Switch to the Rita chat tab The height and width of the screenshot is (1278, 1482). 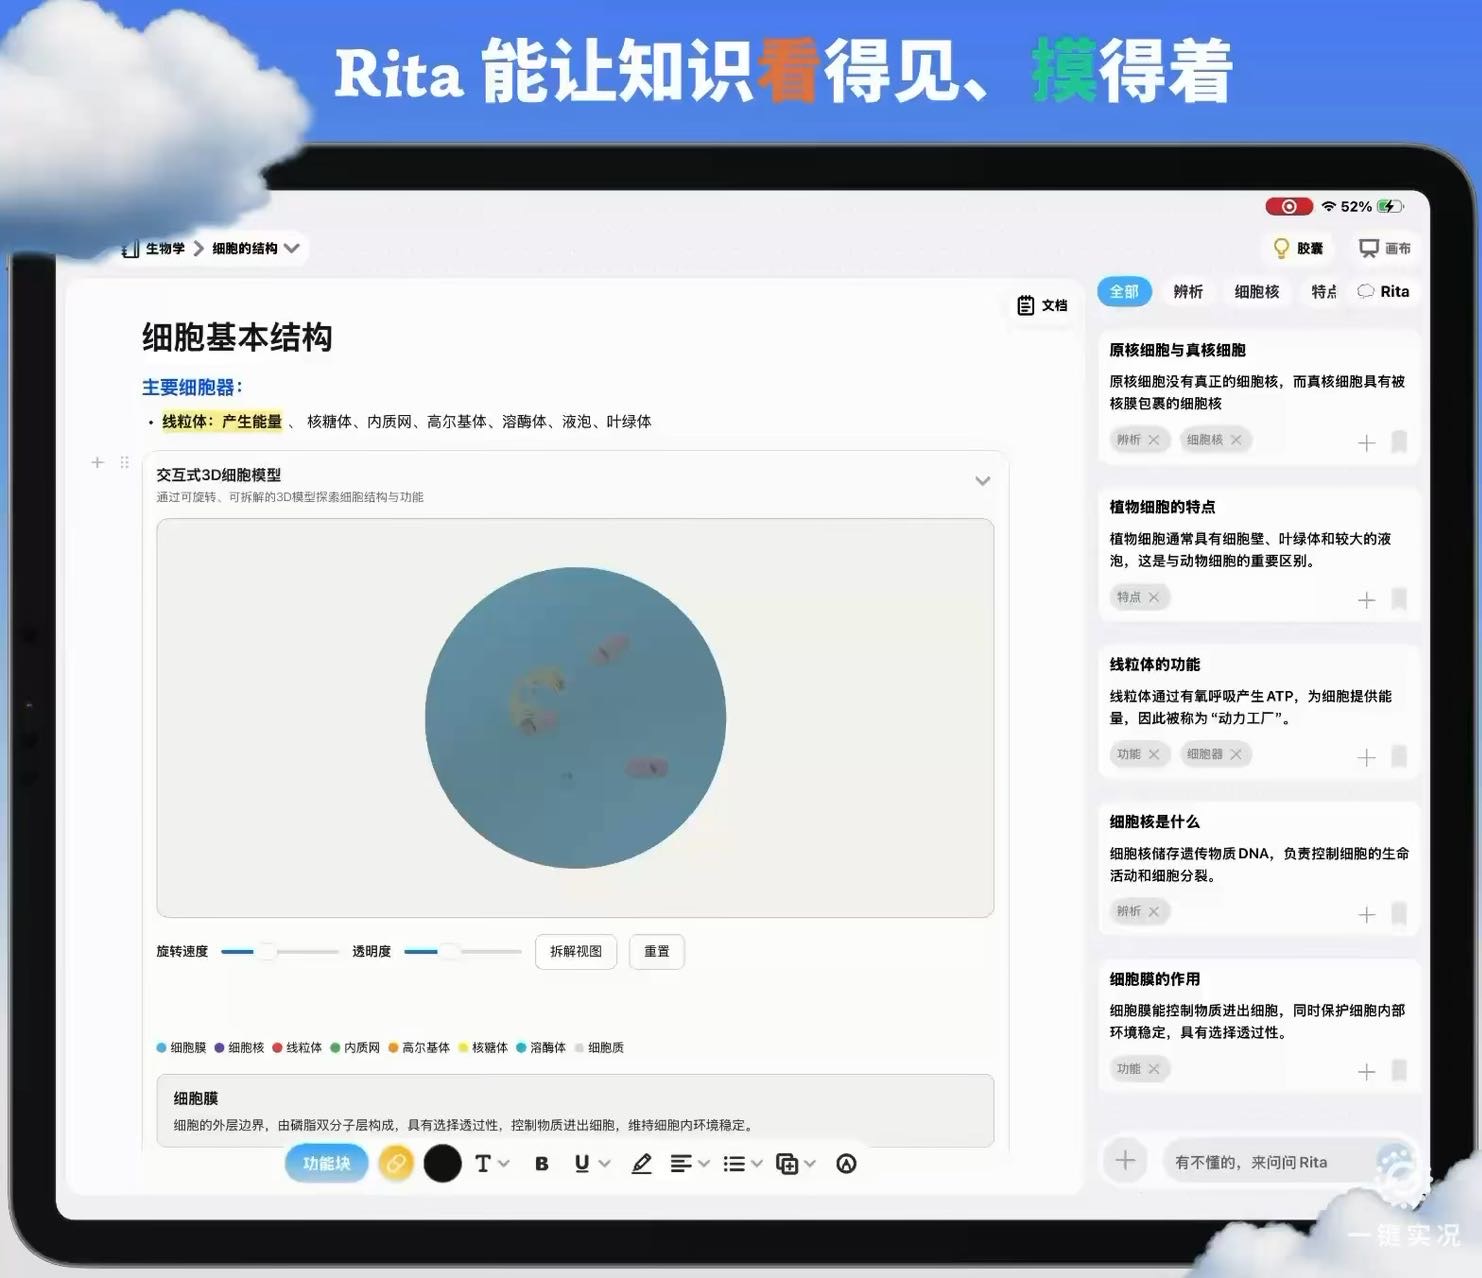(1383, 291)
